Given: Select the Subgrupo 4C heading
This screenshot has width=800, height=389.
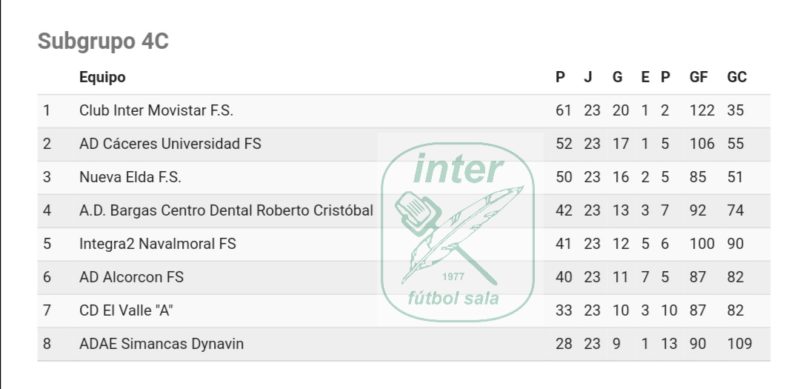Looking at the screenshot, I should (x=103, y=41).
